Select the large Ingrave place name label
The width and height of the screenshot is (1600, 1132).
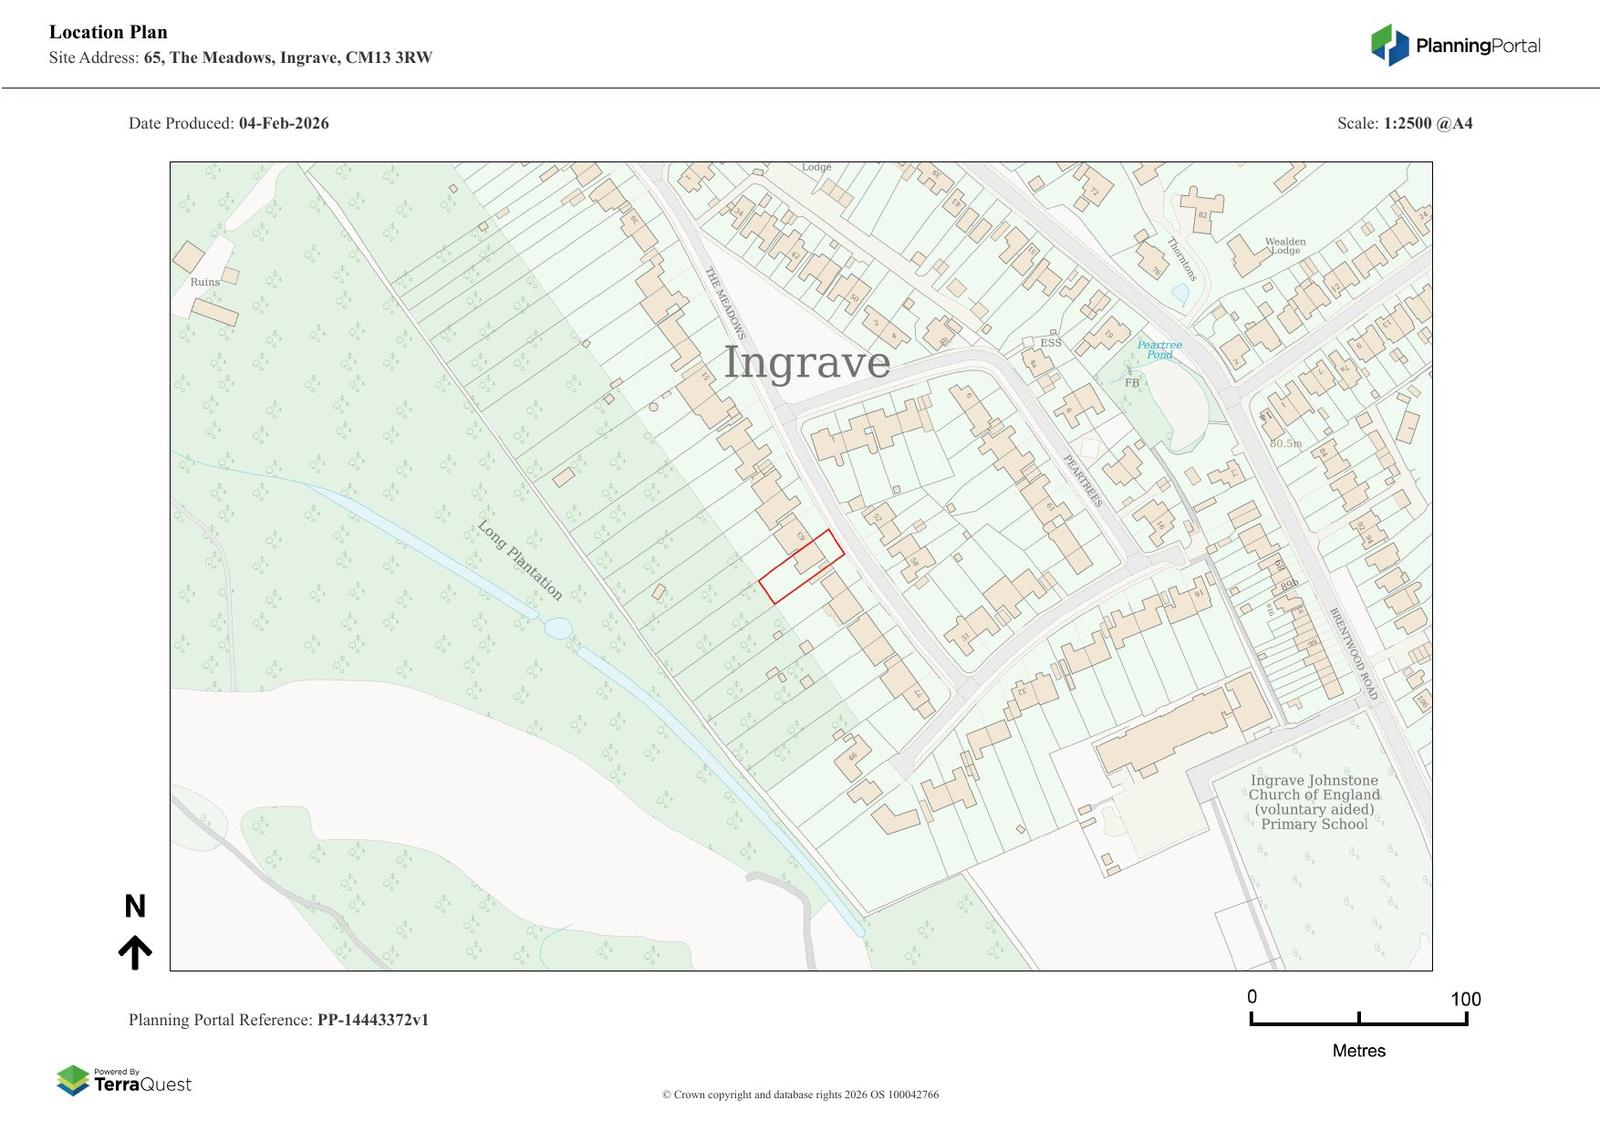[806, 362]
